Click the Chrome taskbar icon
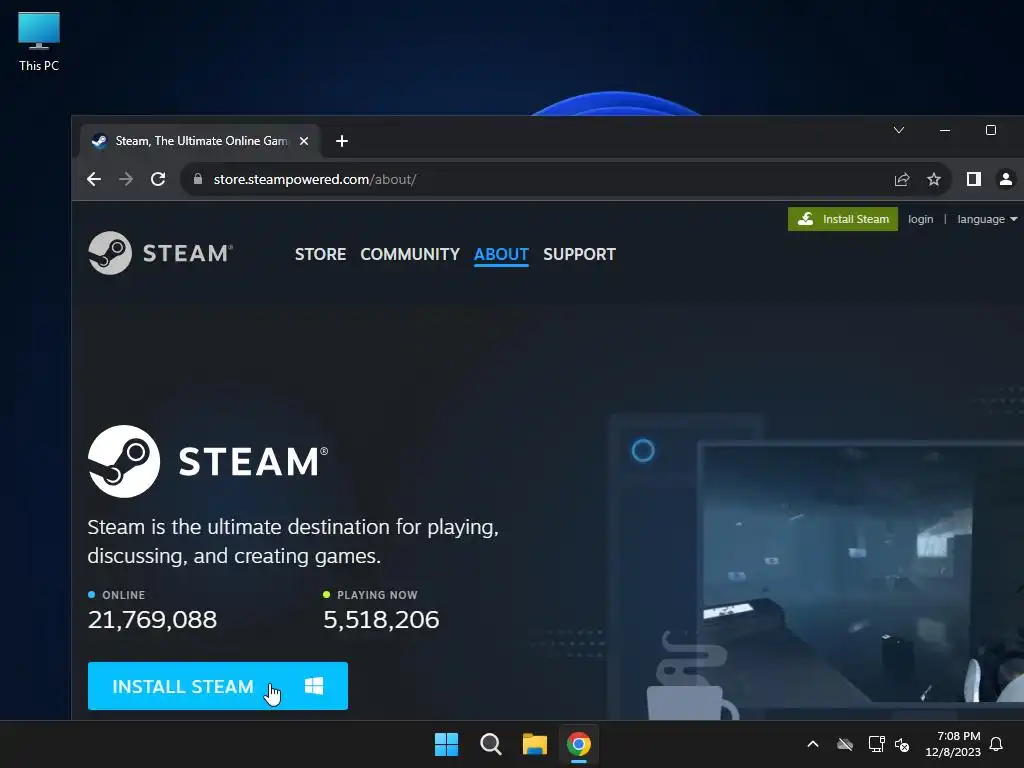Image resolution: width=1024 pixels, height=768 pixels. click(579, 744)
